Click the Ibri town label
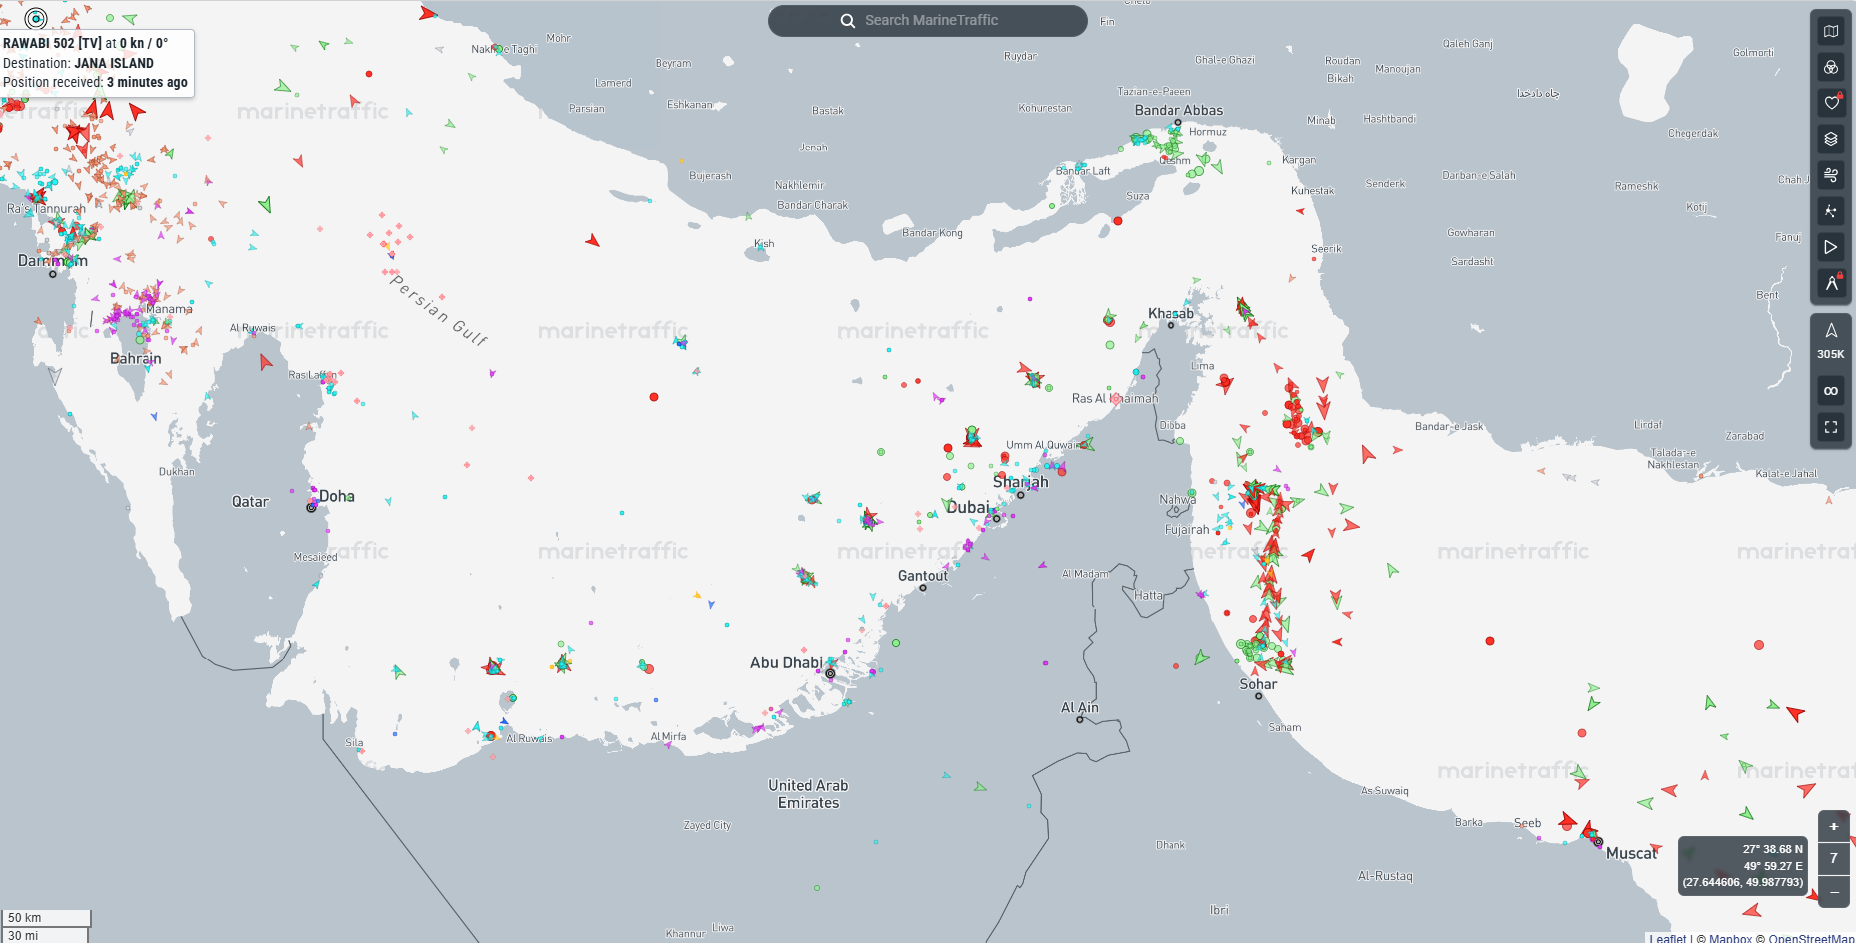This screenshot has height=943, width=1856. click(x=1219, y=910)
